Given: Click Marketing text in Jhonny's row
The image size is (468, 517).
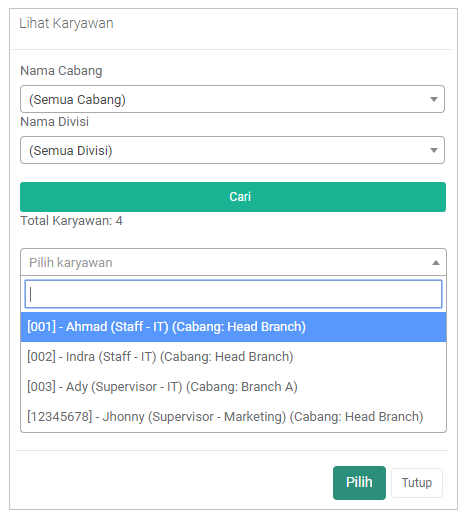Looking at the screenshot, I should [x=253, y=417].
